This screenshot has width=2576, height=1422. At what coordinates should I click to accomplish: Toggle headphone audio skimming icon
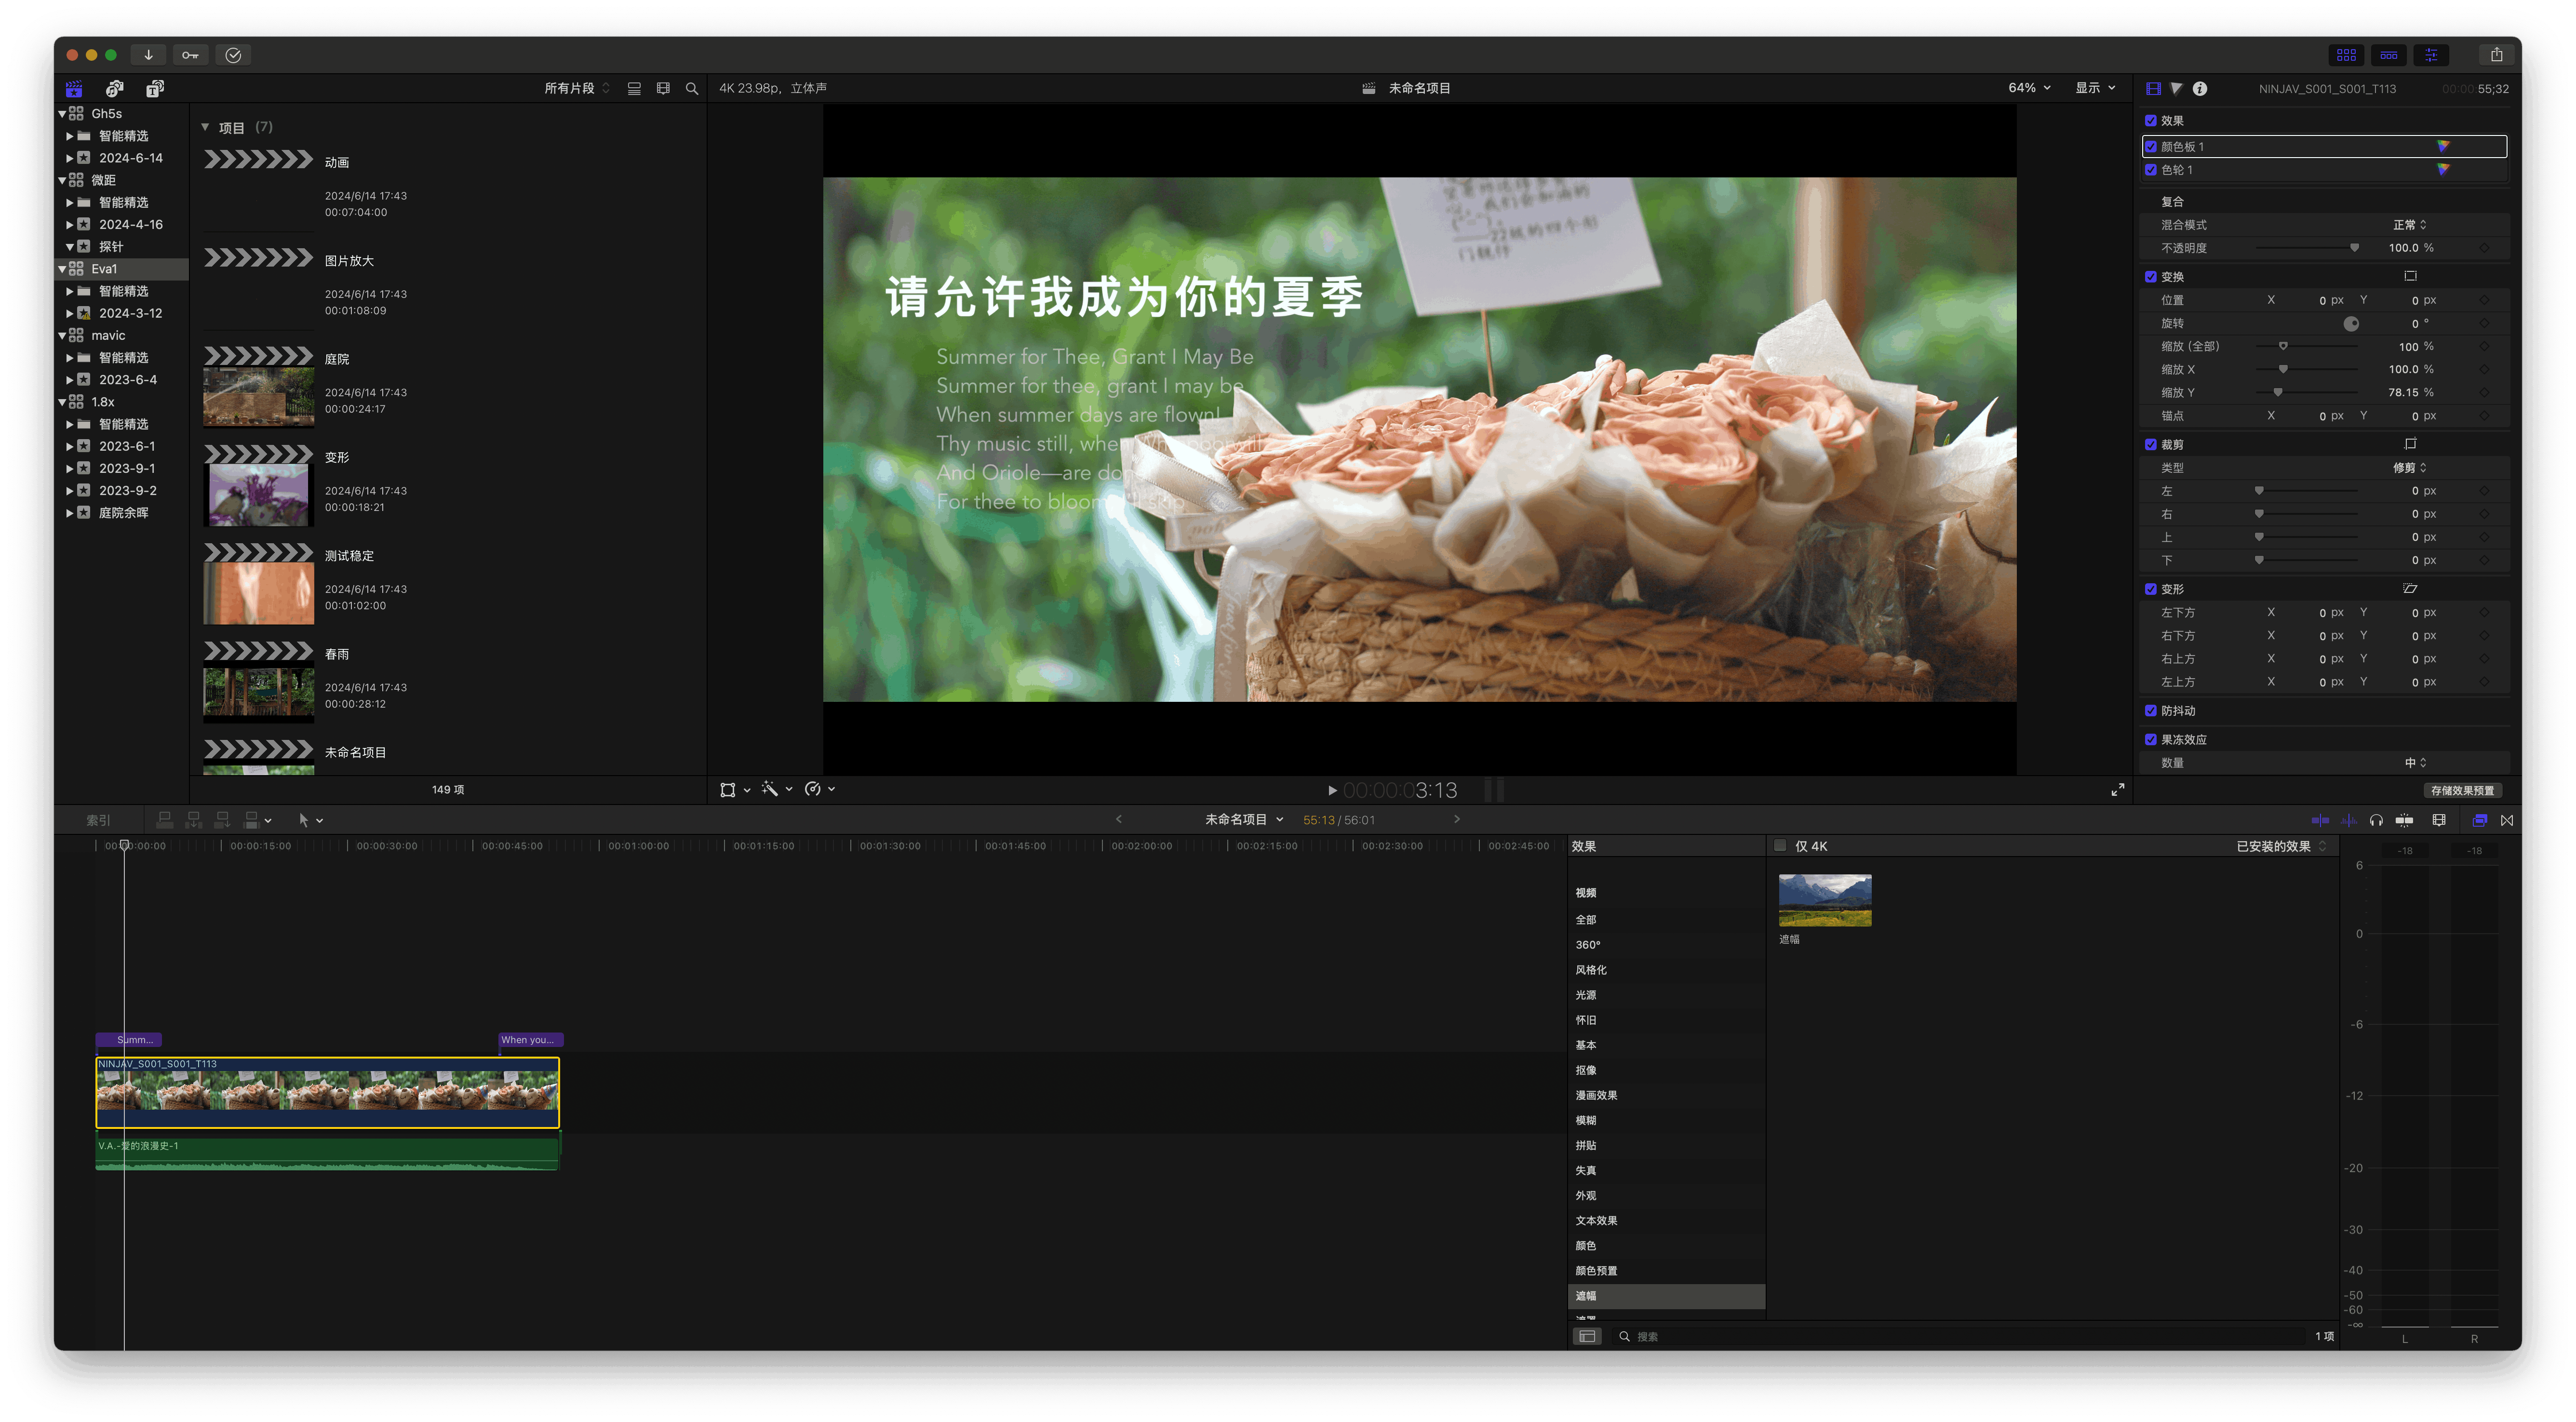(x=2376, y=821)
